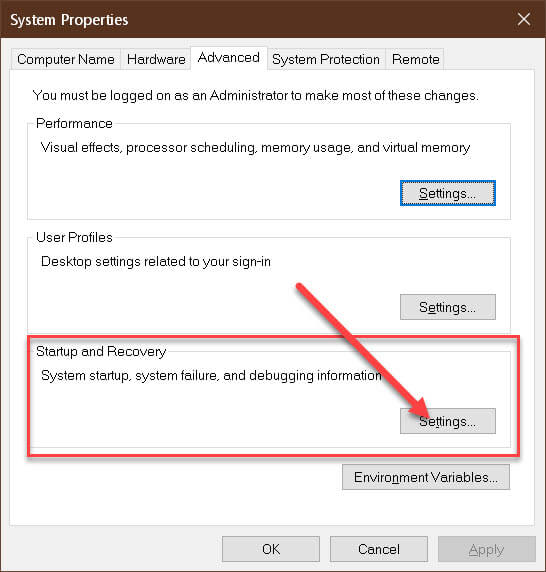Screen dimensions: 546x572
Task: Open Performance Settings button
Action: [448, 193]
